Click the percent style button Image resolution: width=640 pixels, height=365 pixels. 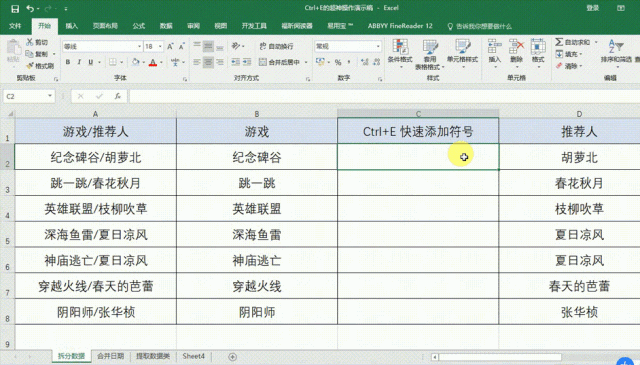[338, 62]
